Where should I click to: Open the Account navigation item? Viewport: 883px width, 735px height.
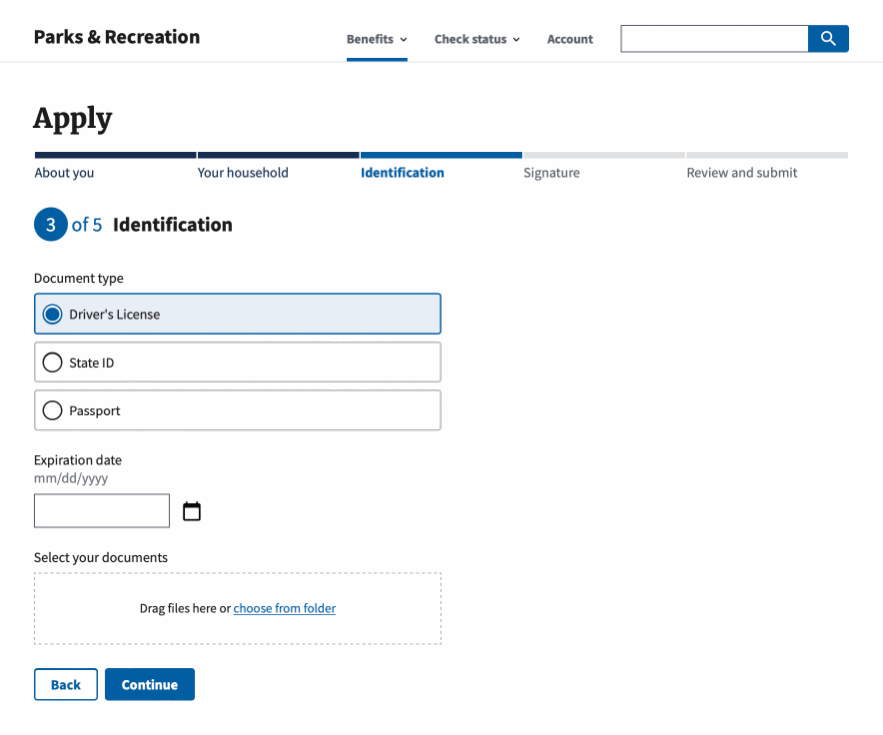(569, 39)
